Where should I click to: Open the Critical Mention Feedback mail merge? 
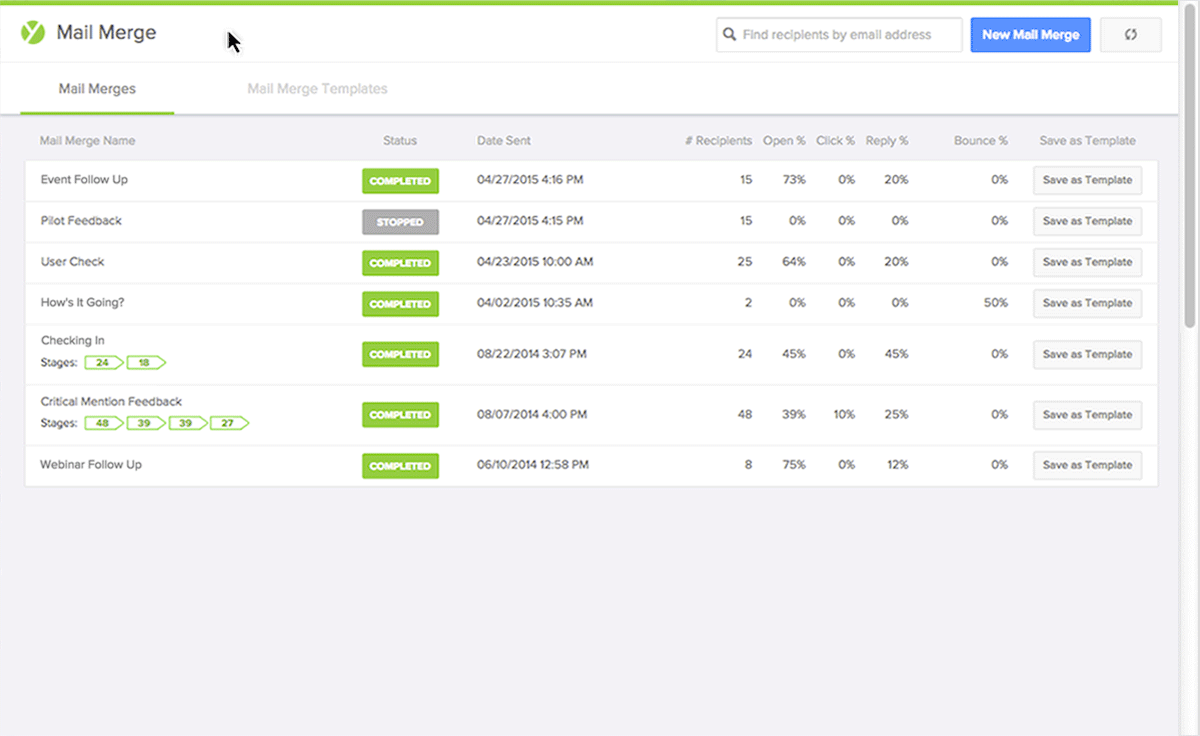(111, 402)
